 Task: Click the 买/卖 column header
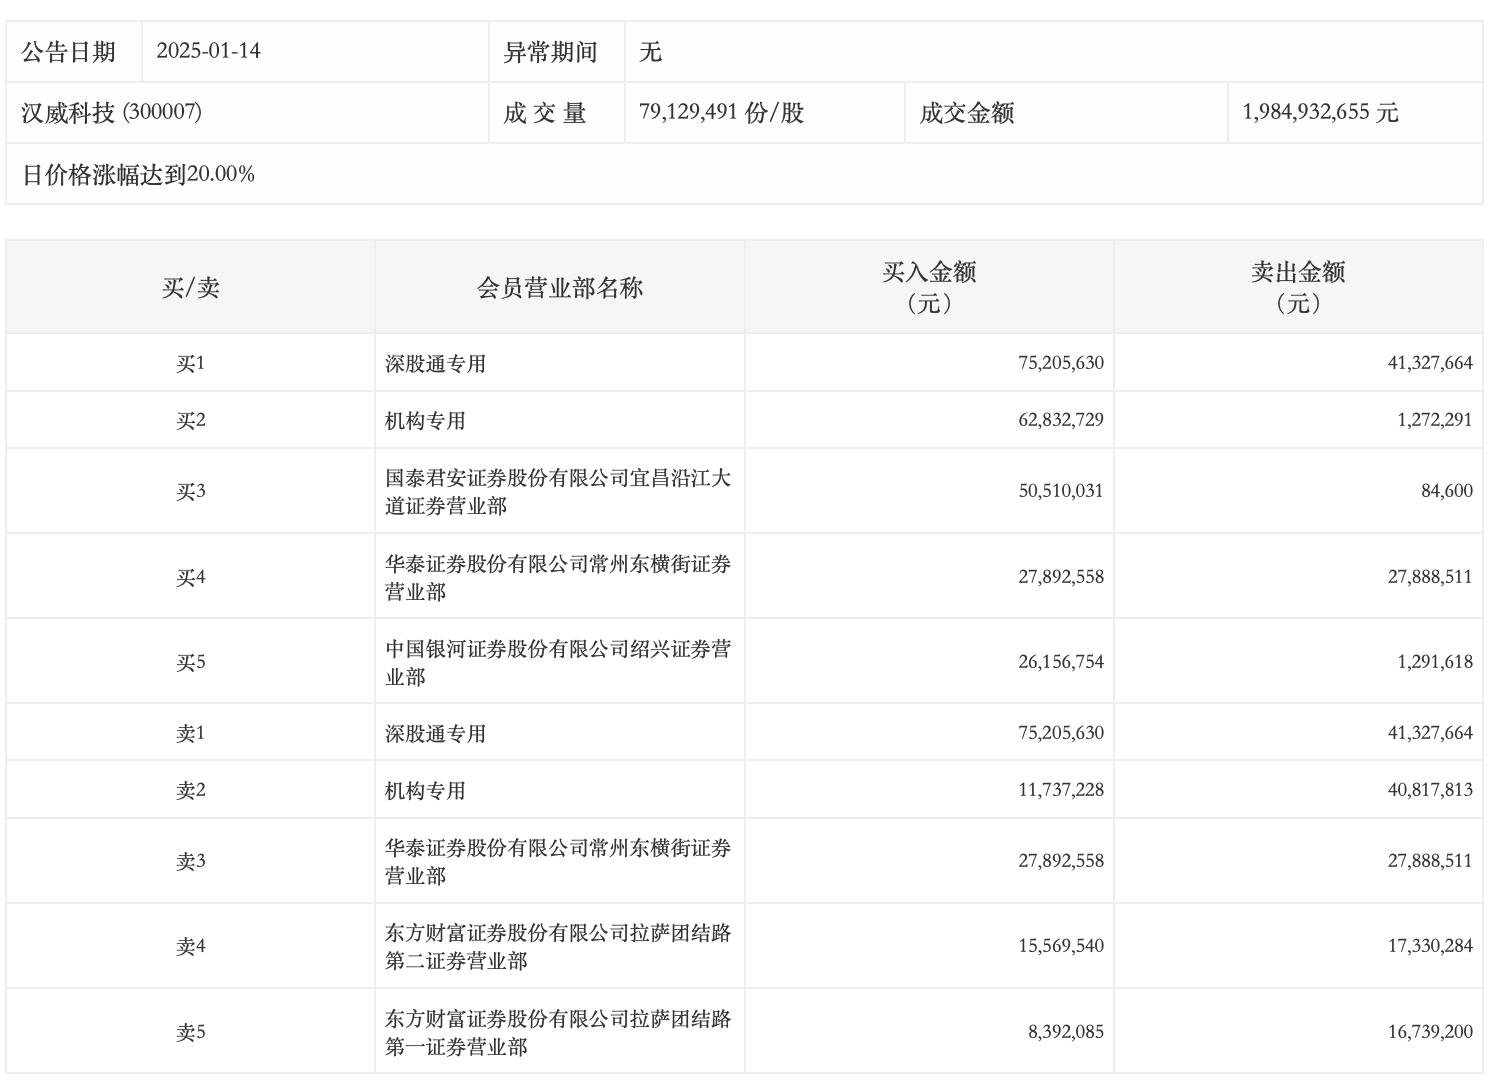190,288
